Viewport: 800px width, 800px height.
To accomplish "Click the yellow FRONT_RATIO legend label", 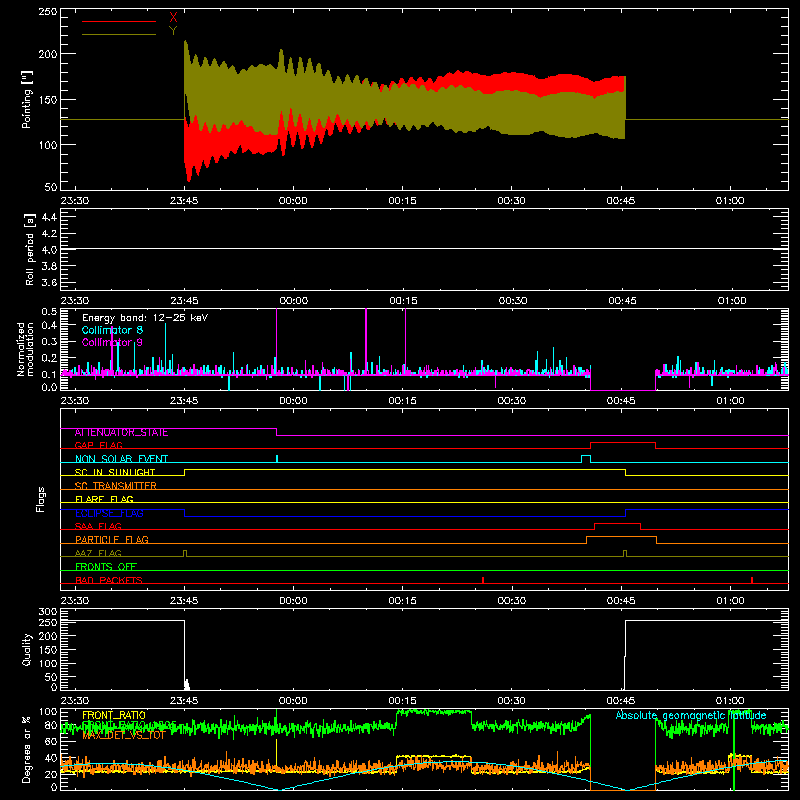I will point(114,715).
